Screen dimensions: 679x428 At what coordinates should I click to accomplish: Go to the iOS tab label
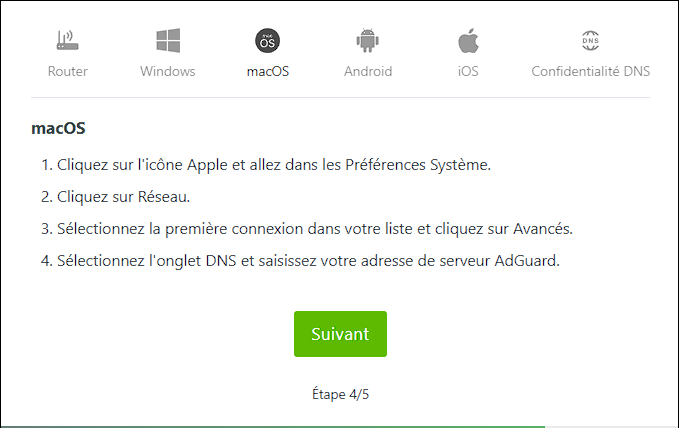pyautogui.click(x=468, y=71)
